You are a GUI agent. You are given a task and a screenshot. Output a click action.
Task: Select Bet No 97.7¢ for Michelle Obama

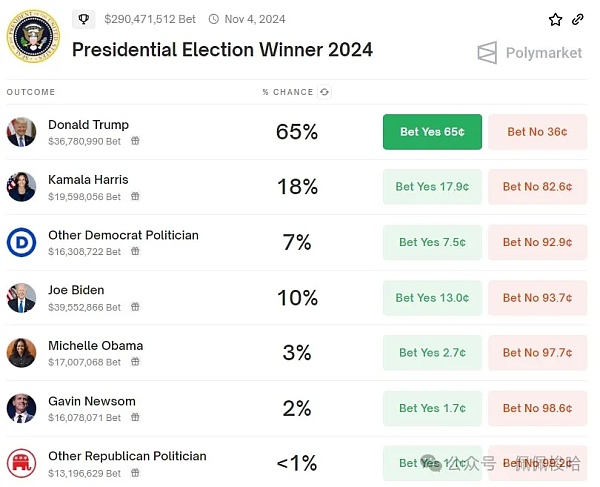537,352
